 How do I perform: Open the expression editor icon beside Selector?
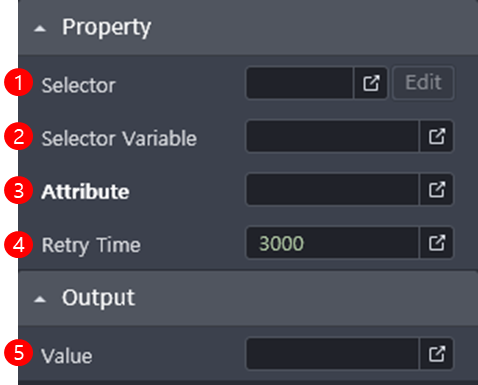[371, 83]
